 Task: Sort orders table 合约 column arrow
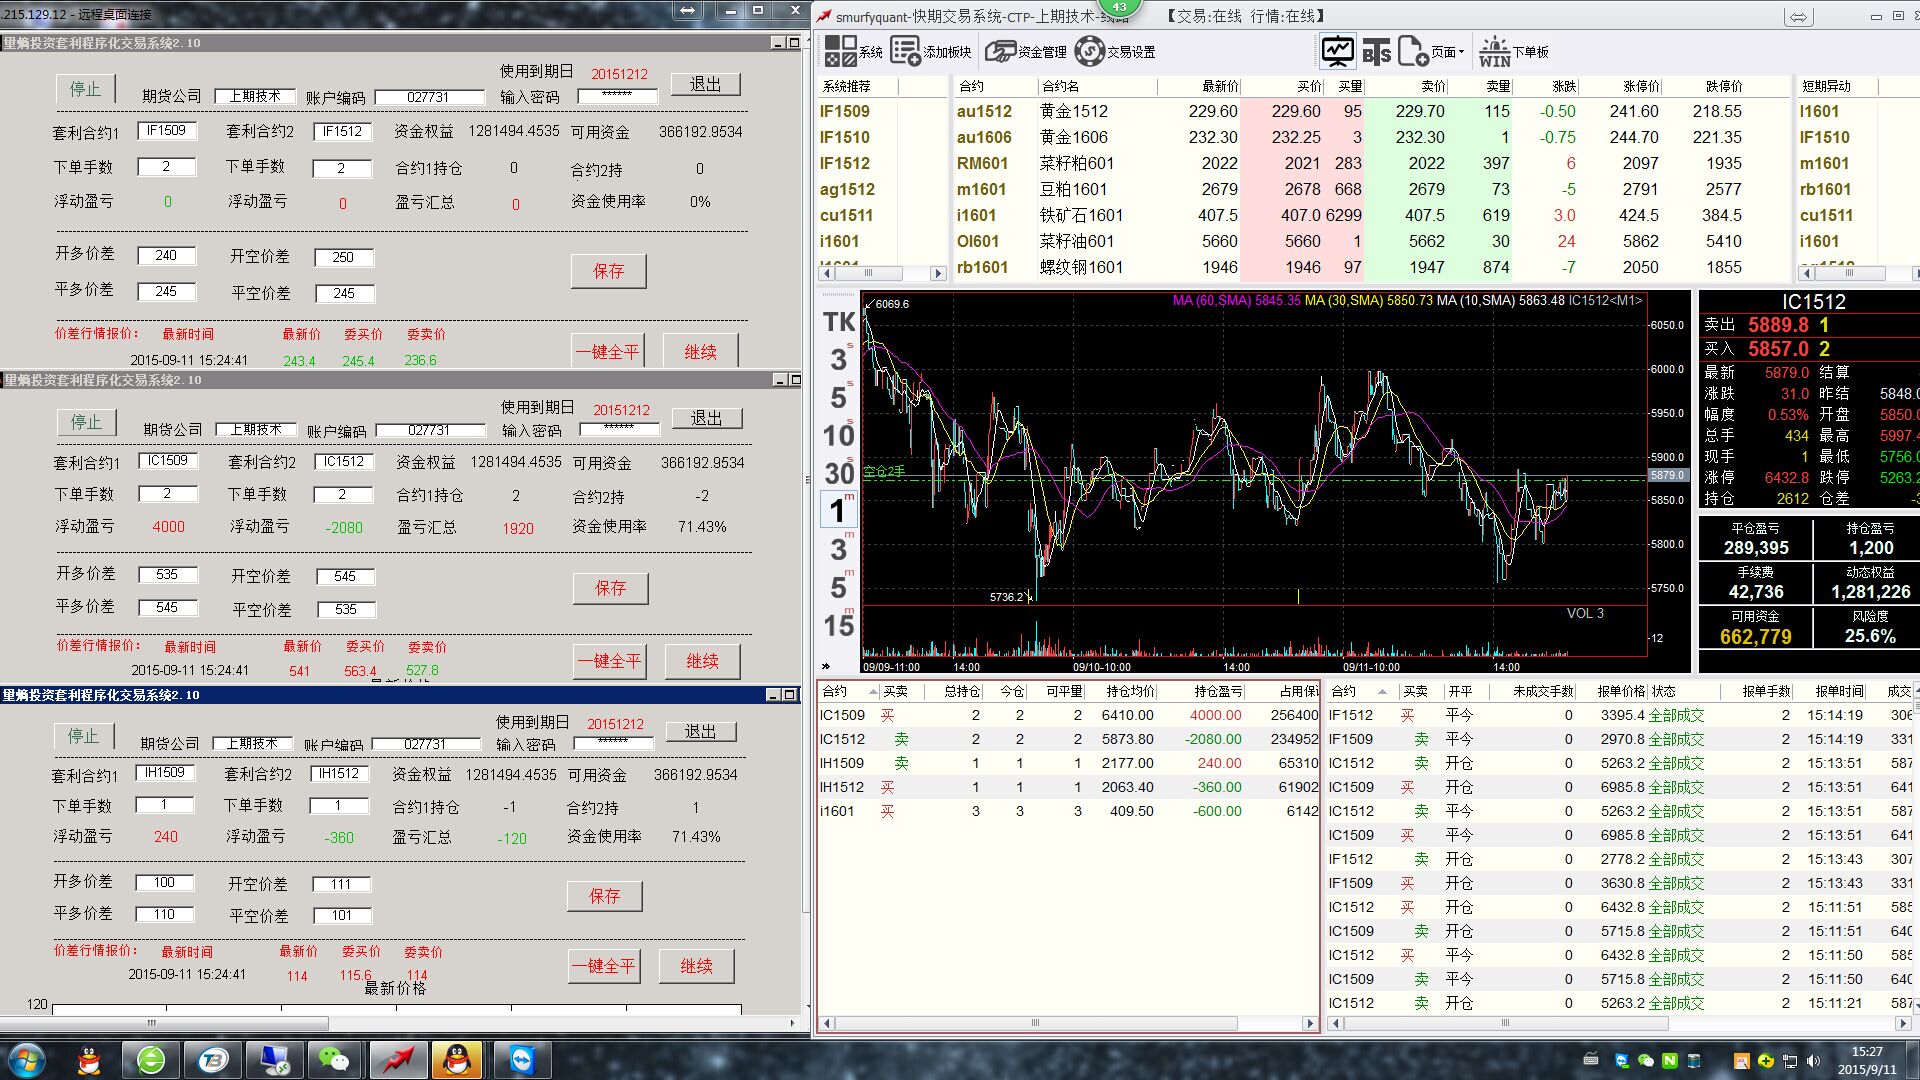pos(1382,691)
